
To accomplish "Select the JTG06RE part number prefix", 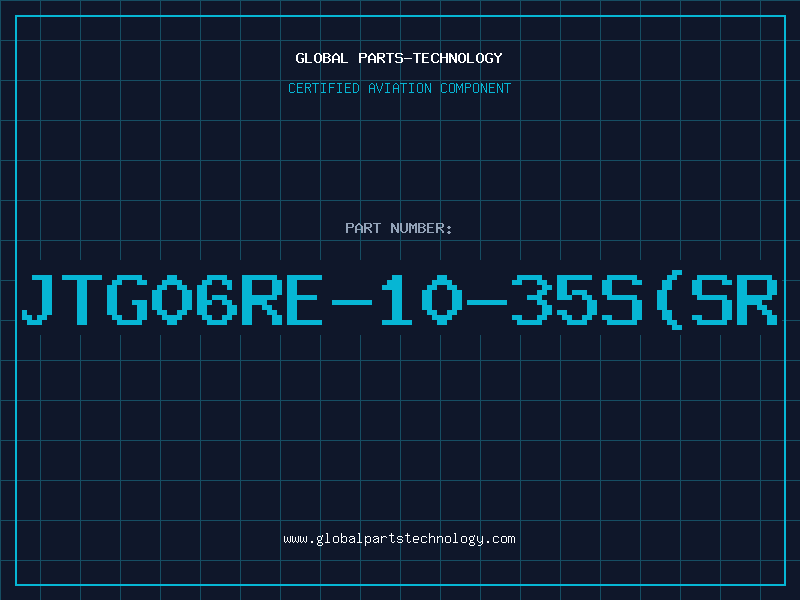I will point(172,300).
